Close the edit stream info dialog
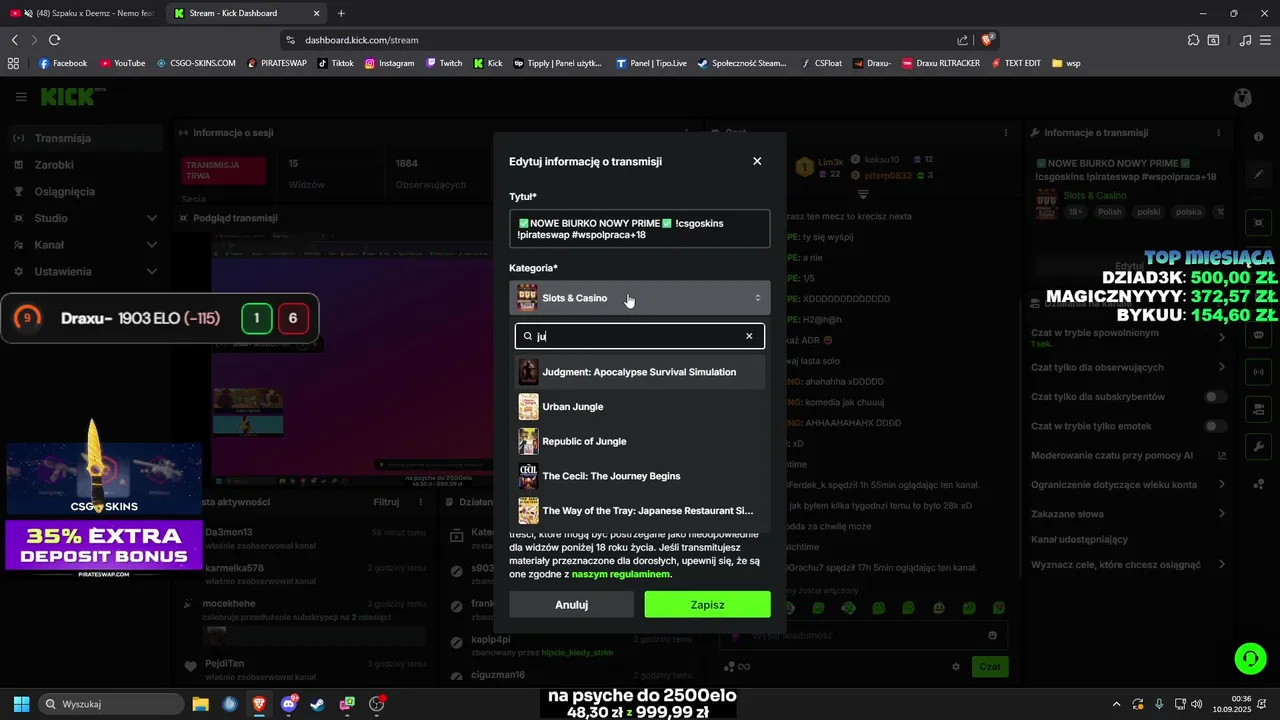 pyautogui.click(x=757, y=161)
